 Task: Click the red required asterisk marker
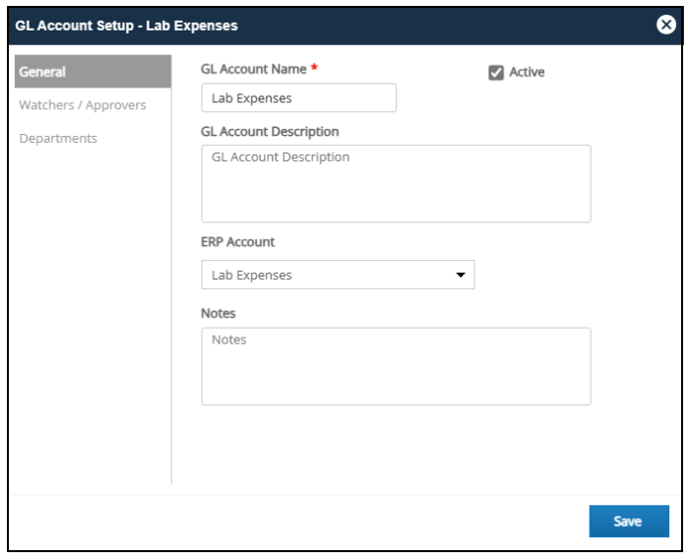(314, 67)
